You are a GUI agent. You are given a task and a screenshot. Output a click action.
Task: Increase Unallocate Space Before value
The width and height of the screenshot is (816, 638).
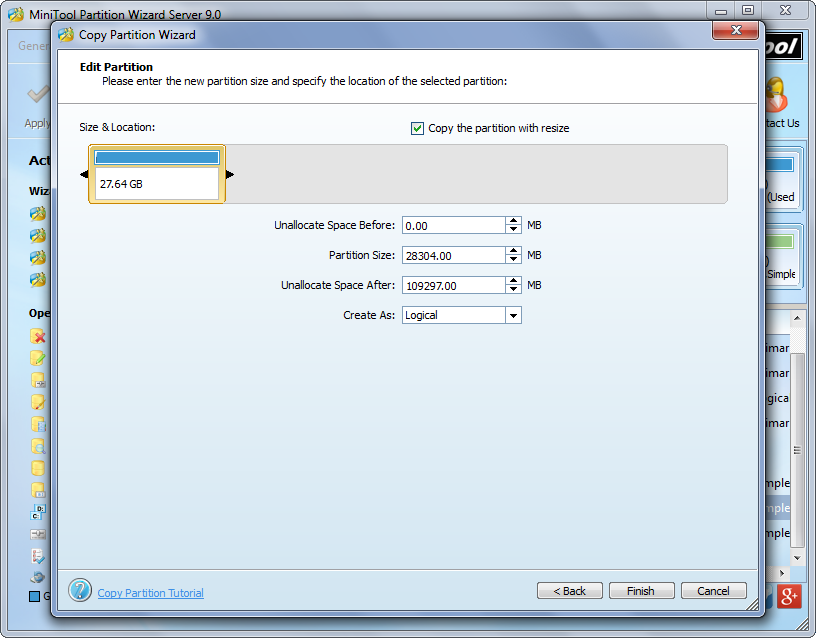[514, 221]
